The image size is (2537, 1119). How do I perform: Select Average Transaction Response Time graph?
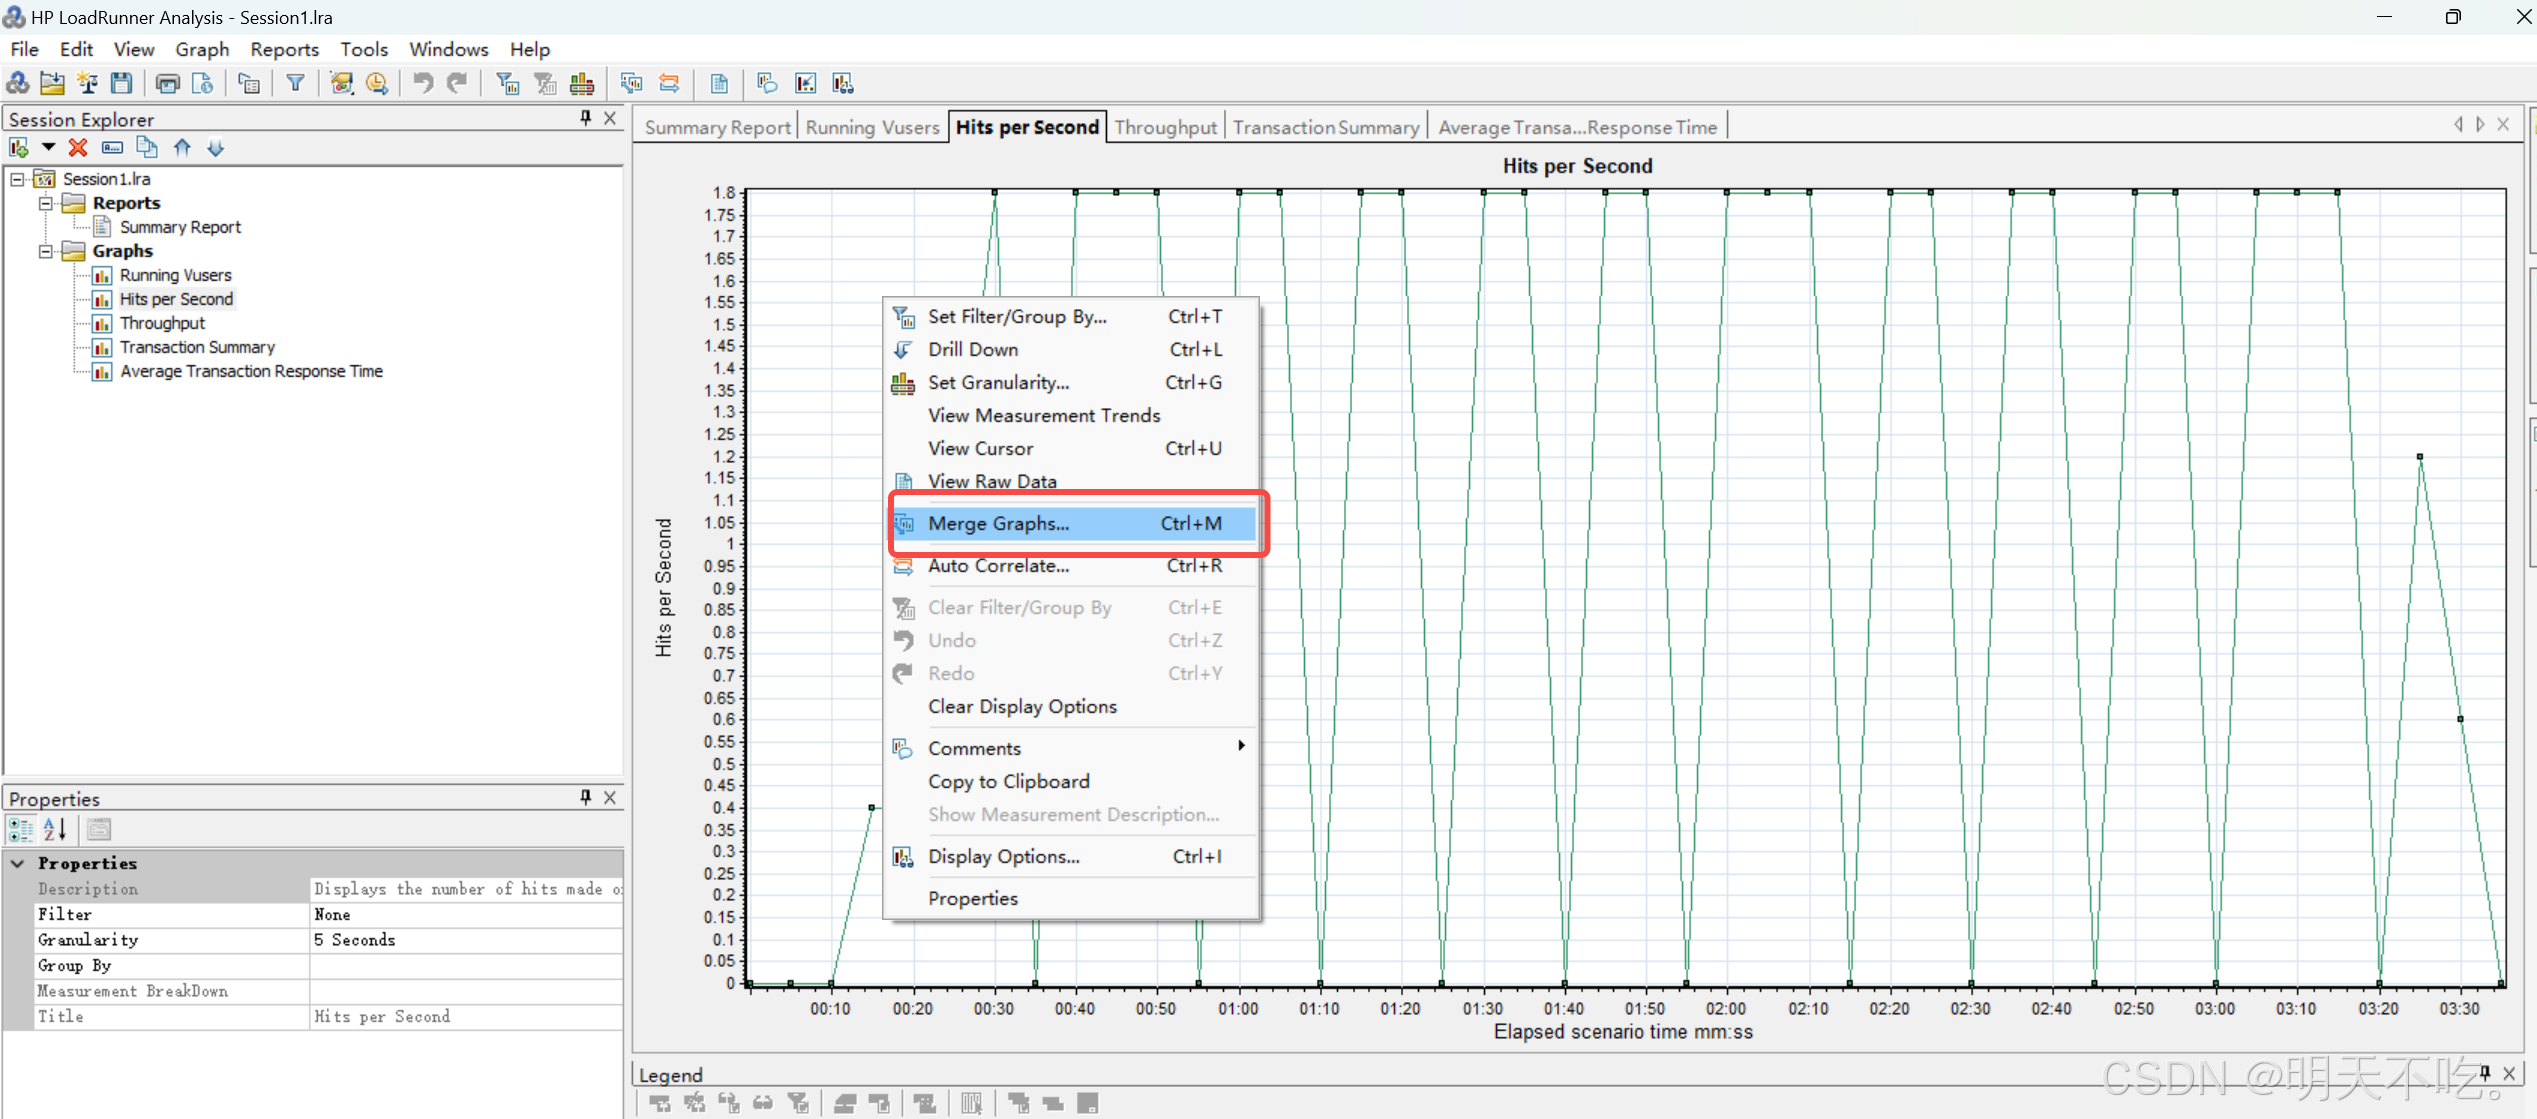(251, 371)
